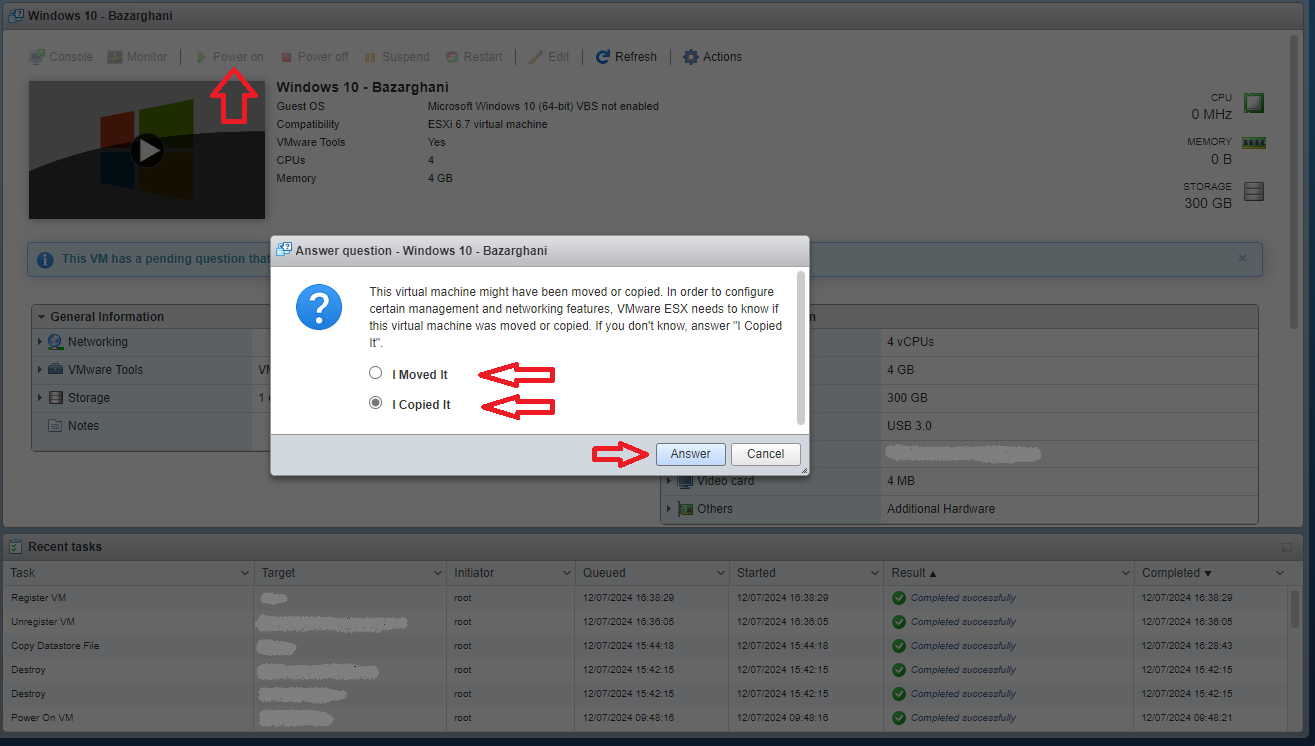Select the I Copied It radio option
The image size is (1315, 746).
[376, 403]
